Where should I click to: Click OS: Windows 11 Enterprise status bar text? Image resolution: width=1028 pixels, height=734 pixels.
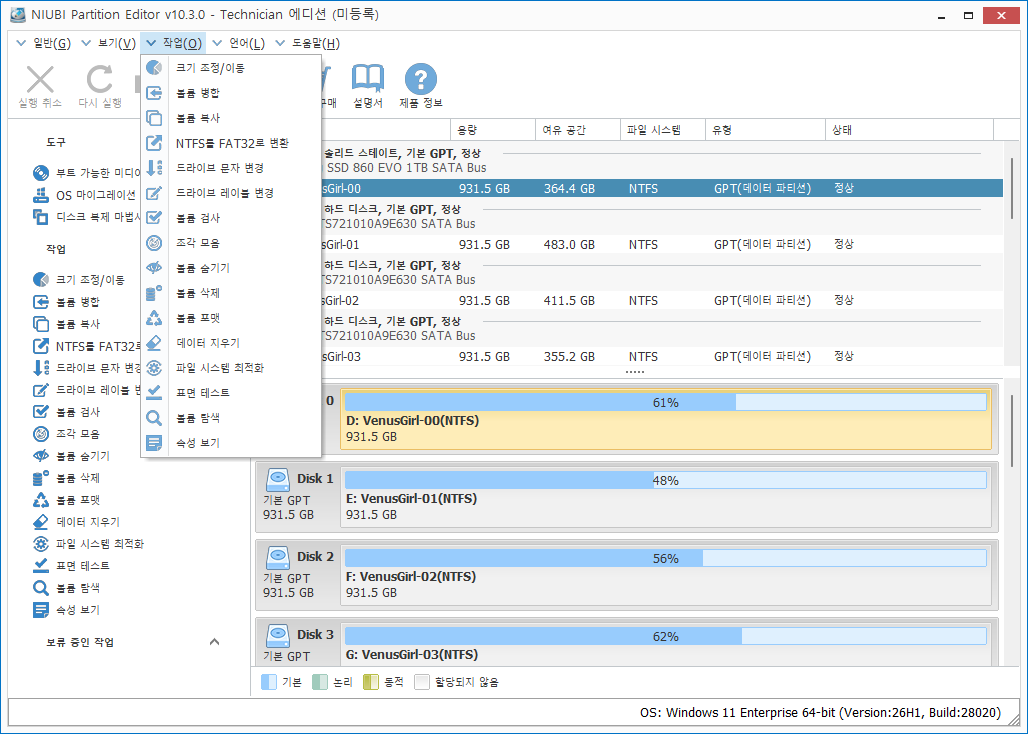[x=820, y=712]
